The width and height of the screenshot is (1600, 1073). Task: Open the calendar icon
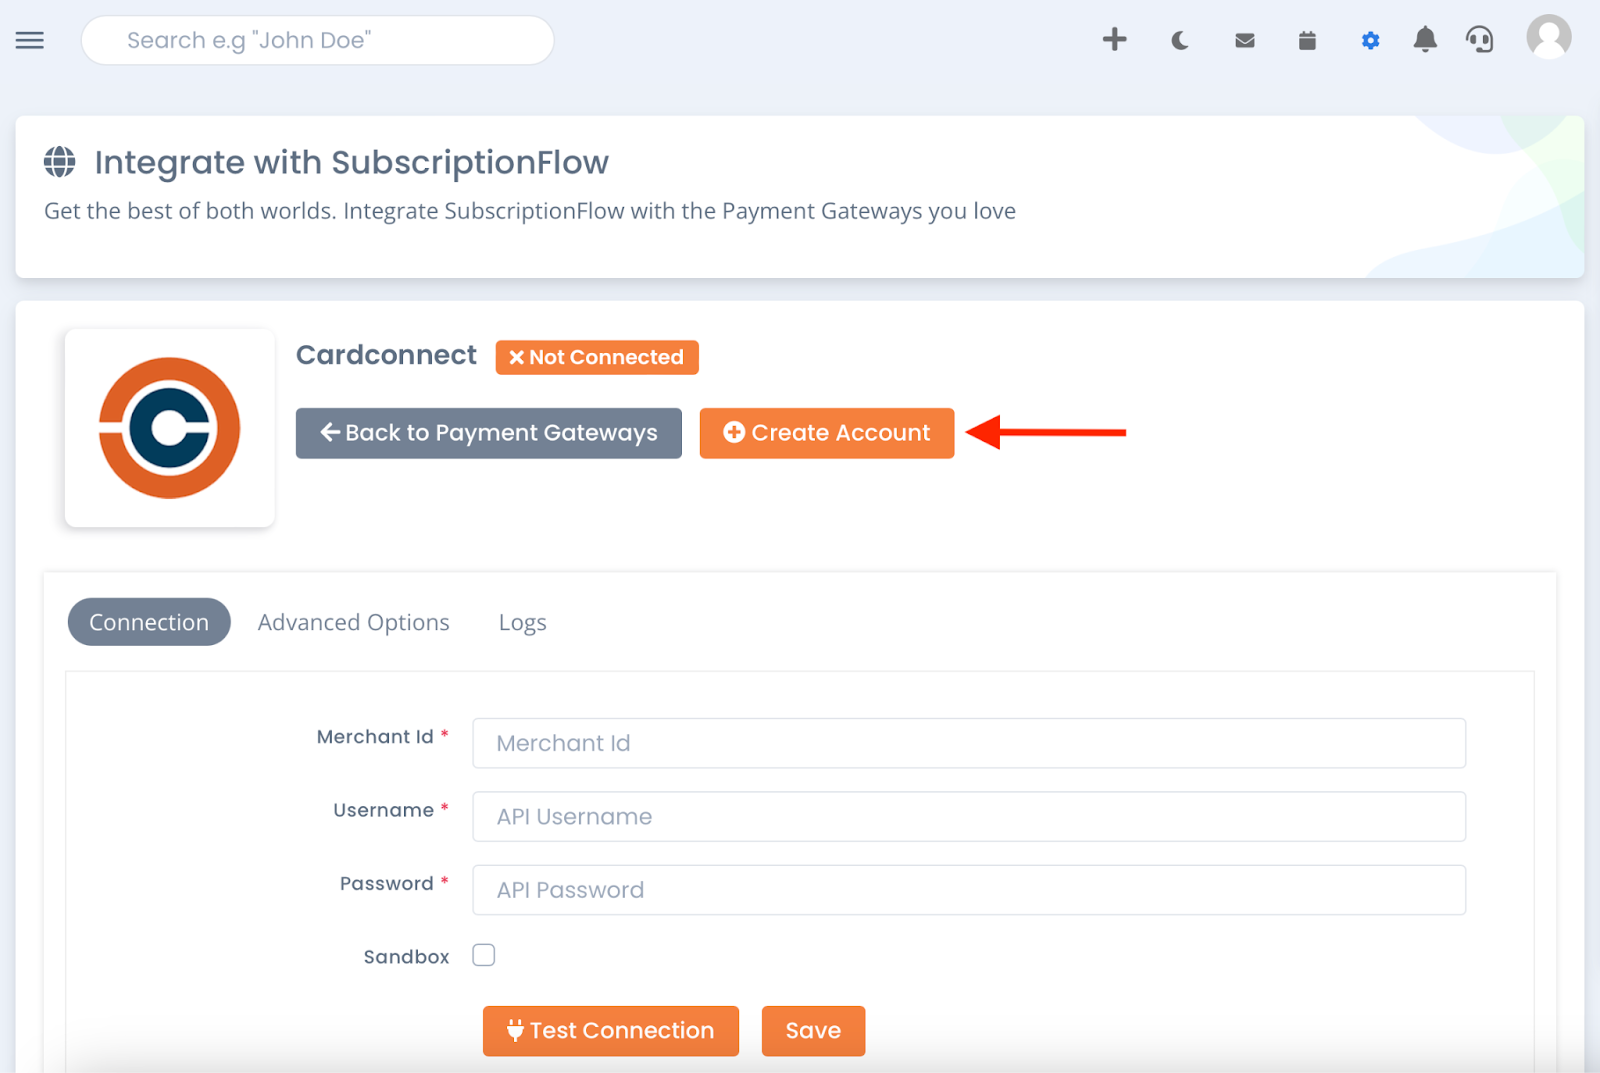(1307, 40)
